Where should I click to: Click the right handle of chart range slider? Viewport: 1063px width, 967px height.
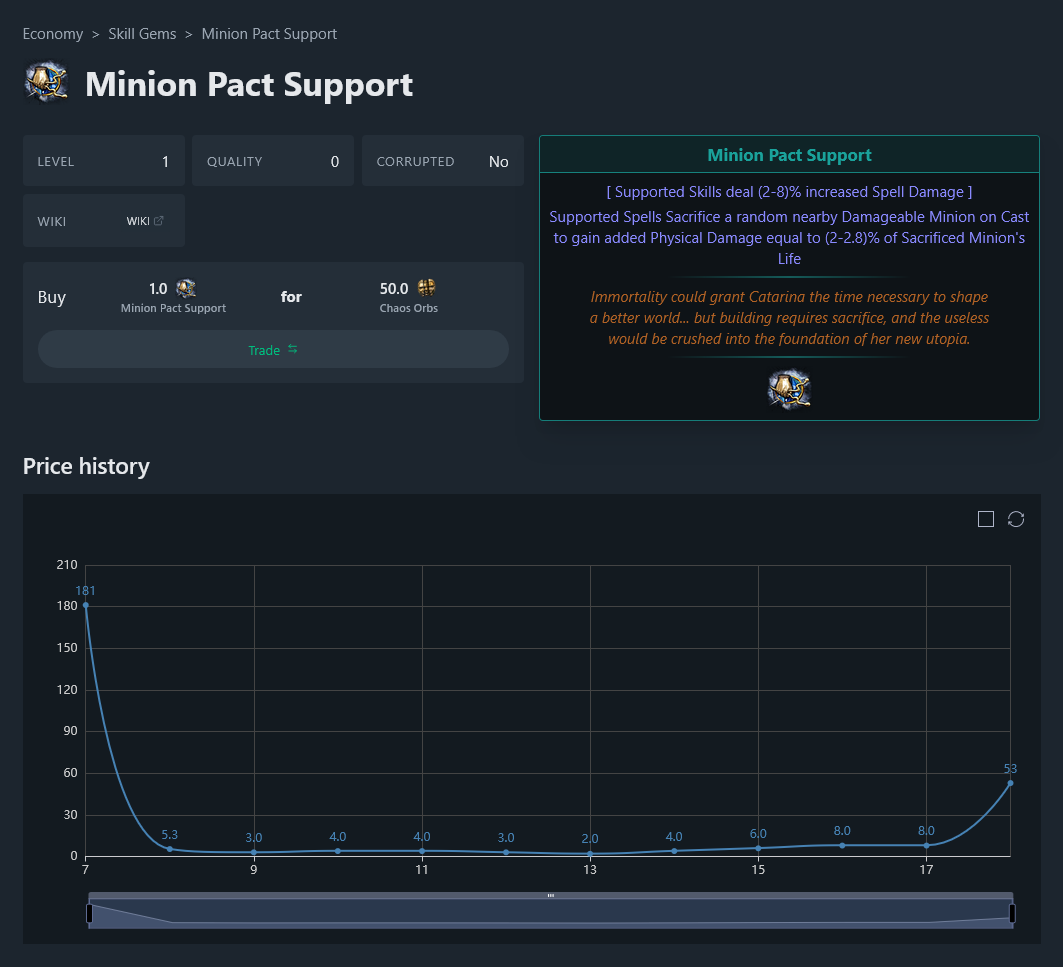pos(1012,913)
